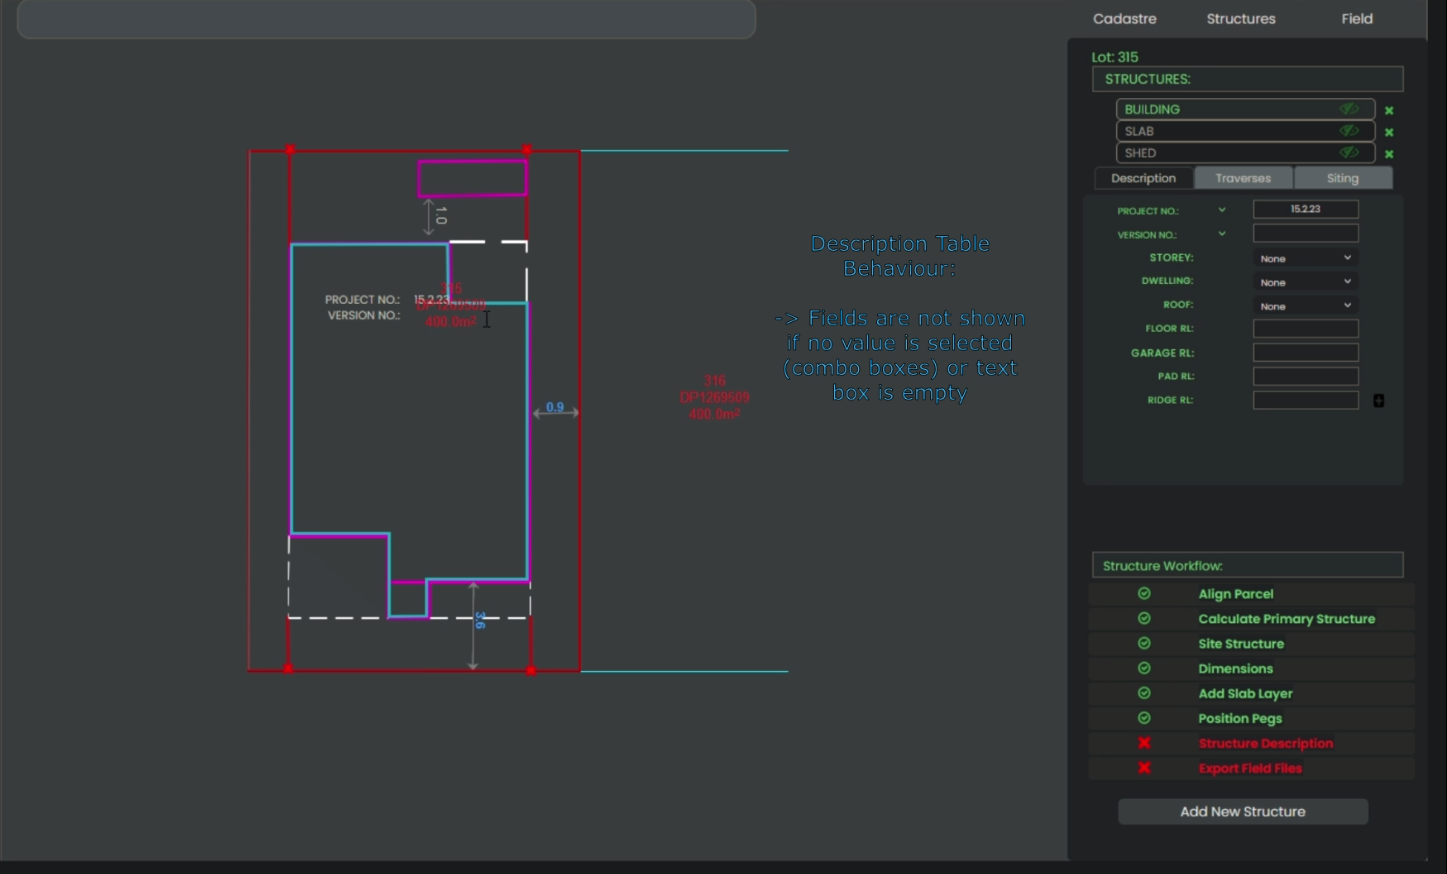Click the 0.9 side setback dimension
This screenshot has width=1447, height=874.
(555, 407)
